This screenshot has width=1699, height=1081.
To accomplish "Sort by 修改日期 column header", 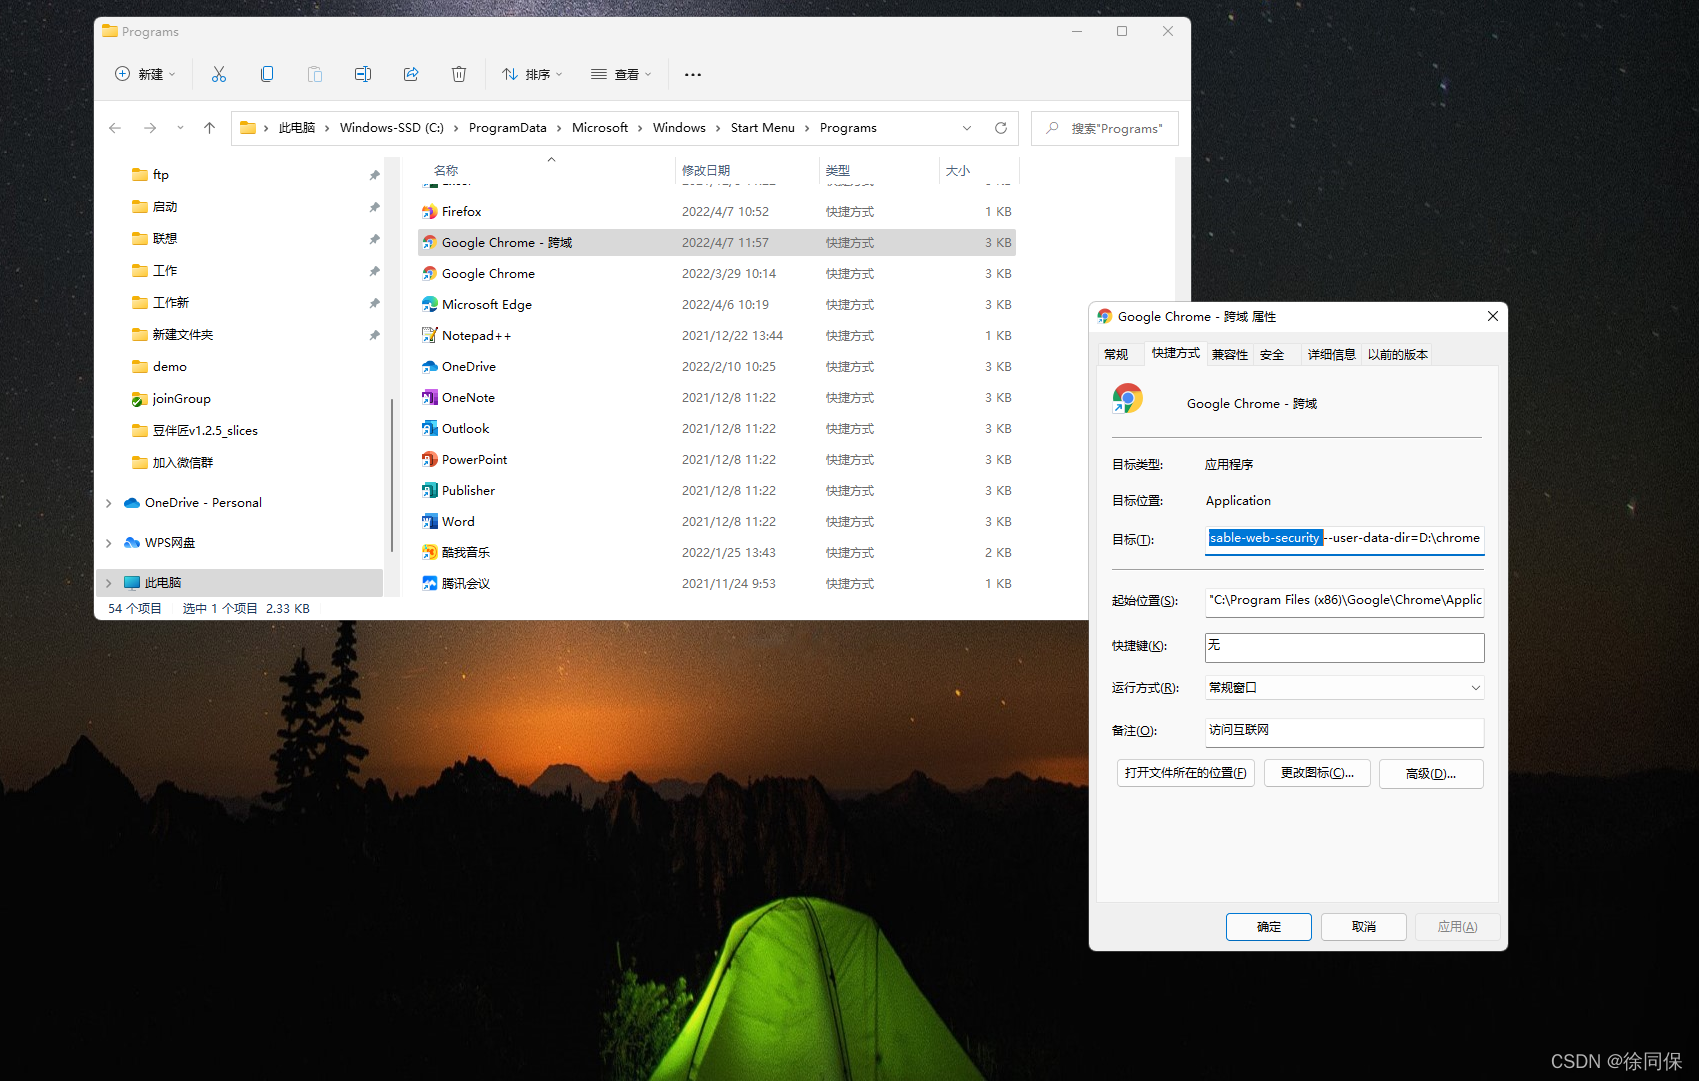I will (706, 171).
